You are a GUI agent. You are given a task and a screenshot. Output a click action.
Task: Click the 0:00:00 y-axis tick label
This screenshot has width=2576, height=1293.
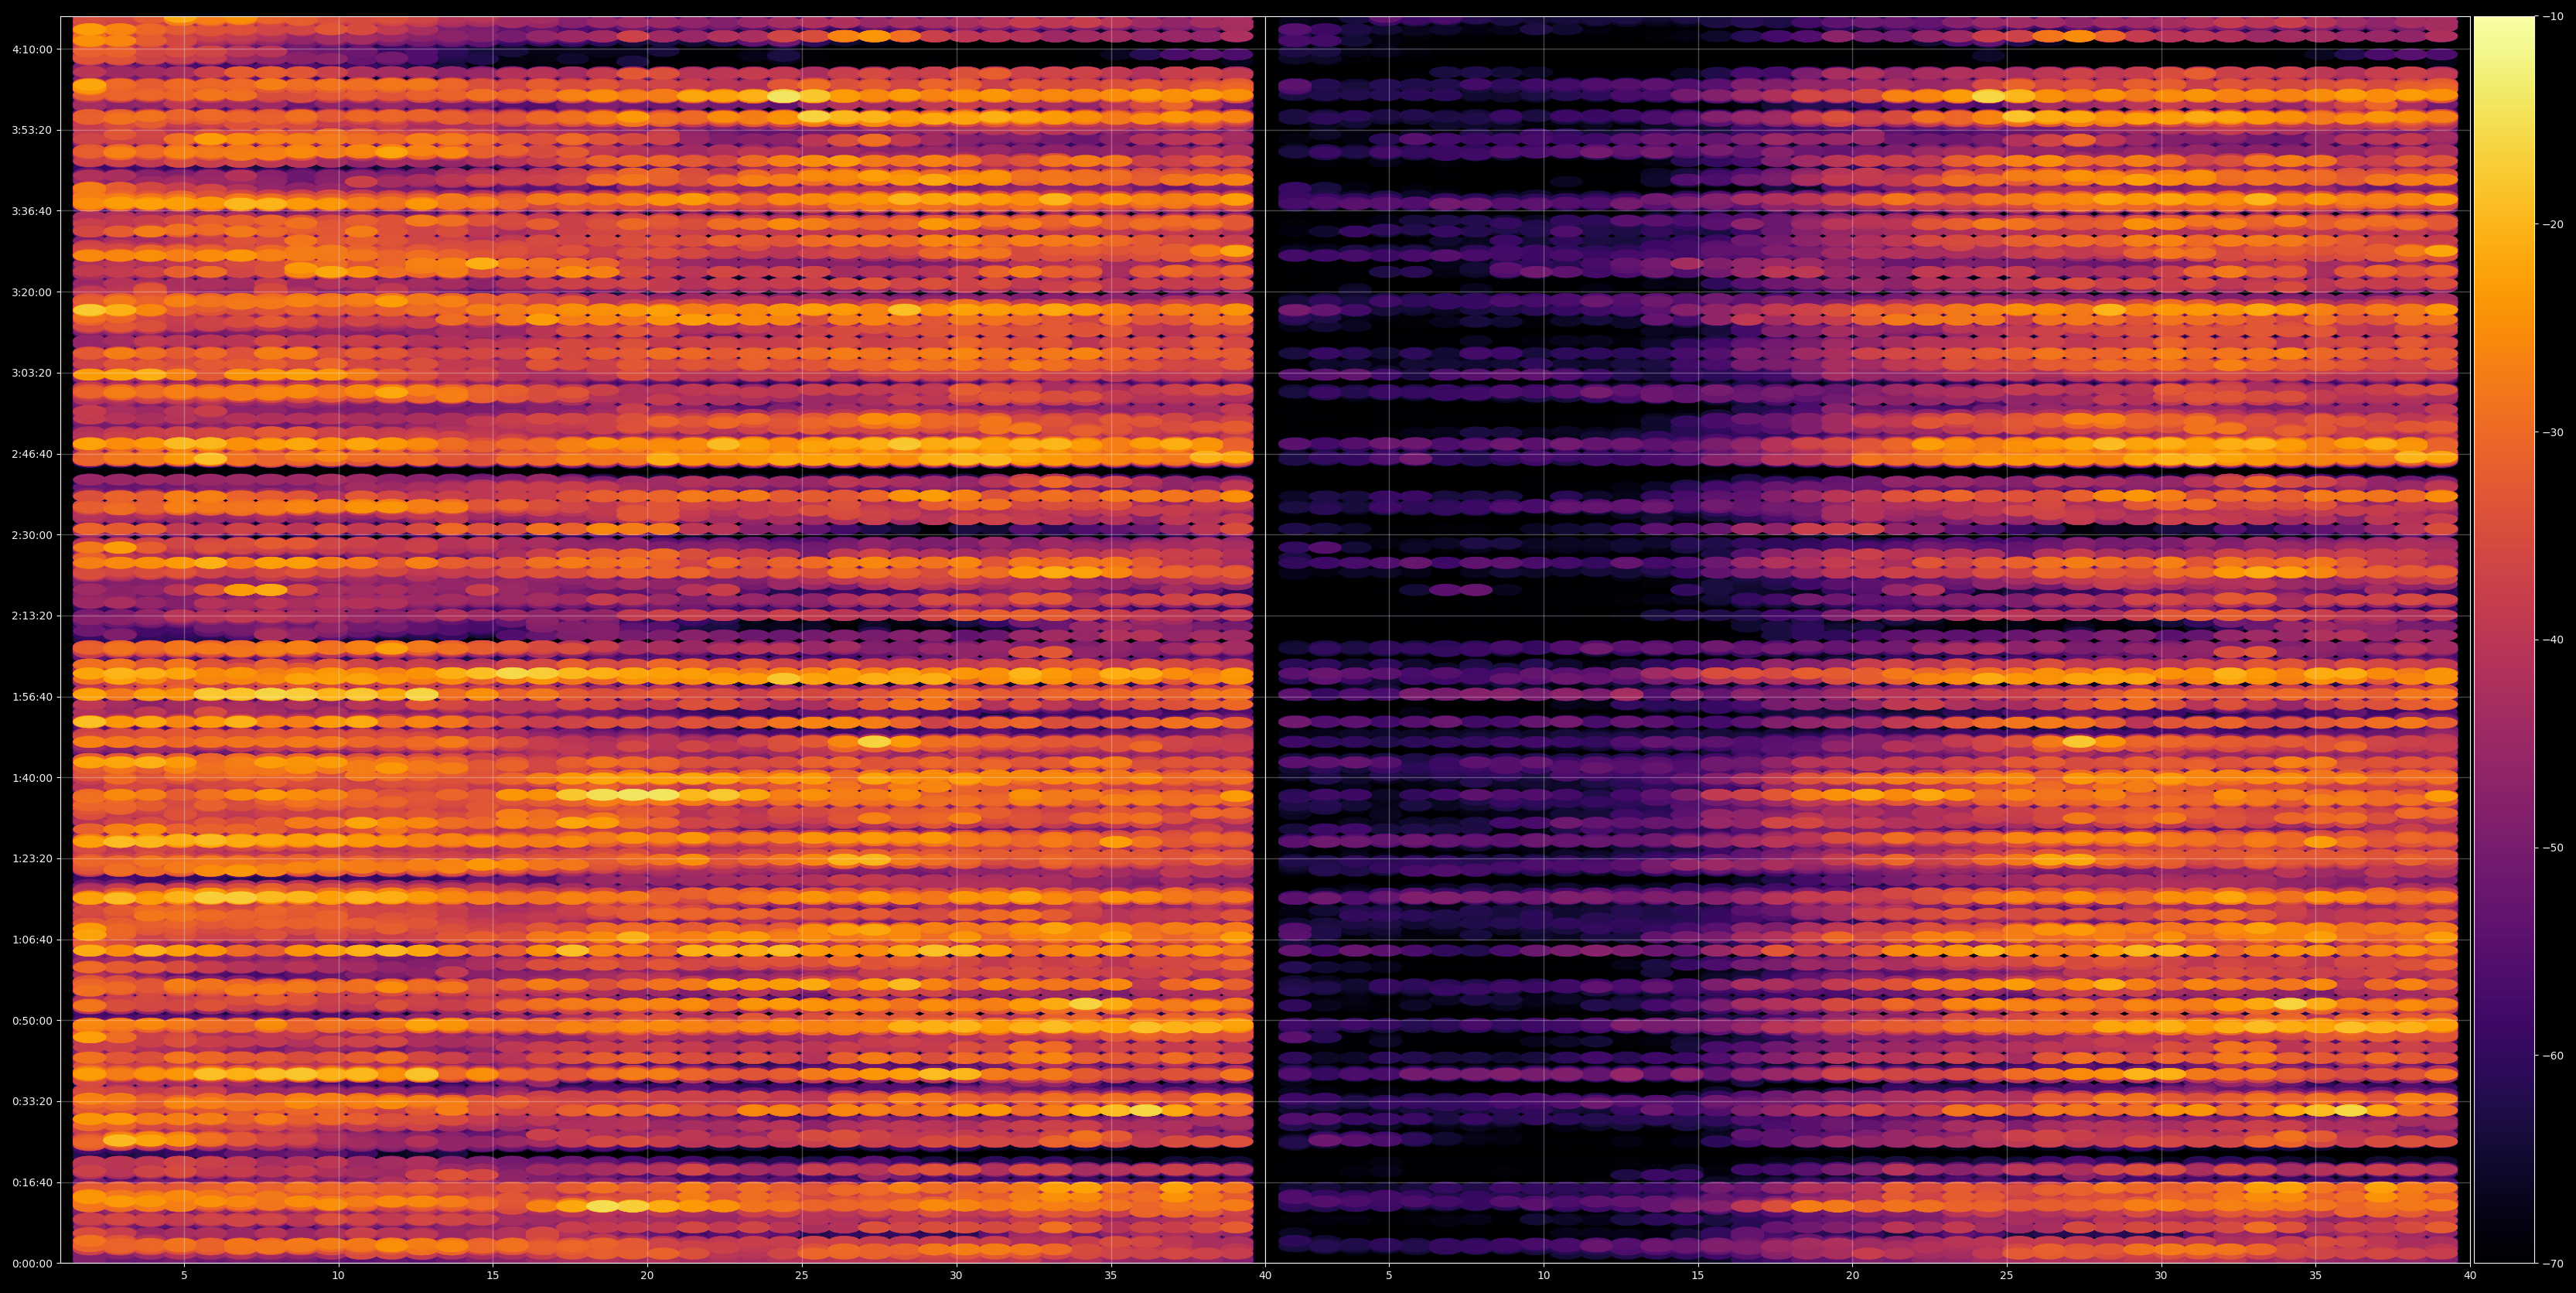32,1264
